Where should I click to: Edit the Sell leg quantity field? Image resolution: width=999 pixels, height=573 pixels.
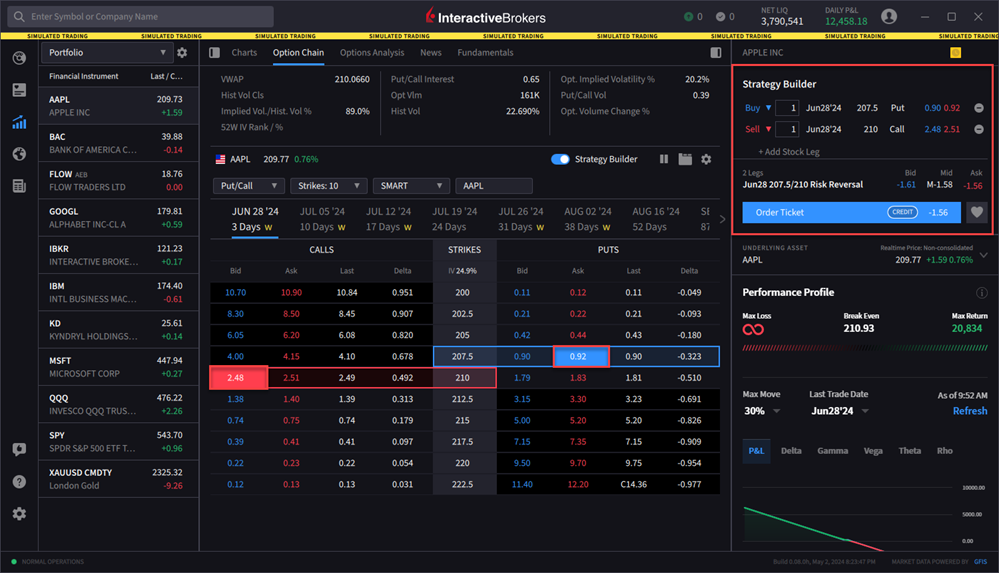pos(787,129)
